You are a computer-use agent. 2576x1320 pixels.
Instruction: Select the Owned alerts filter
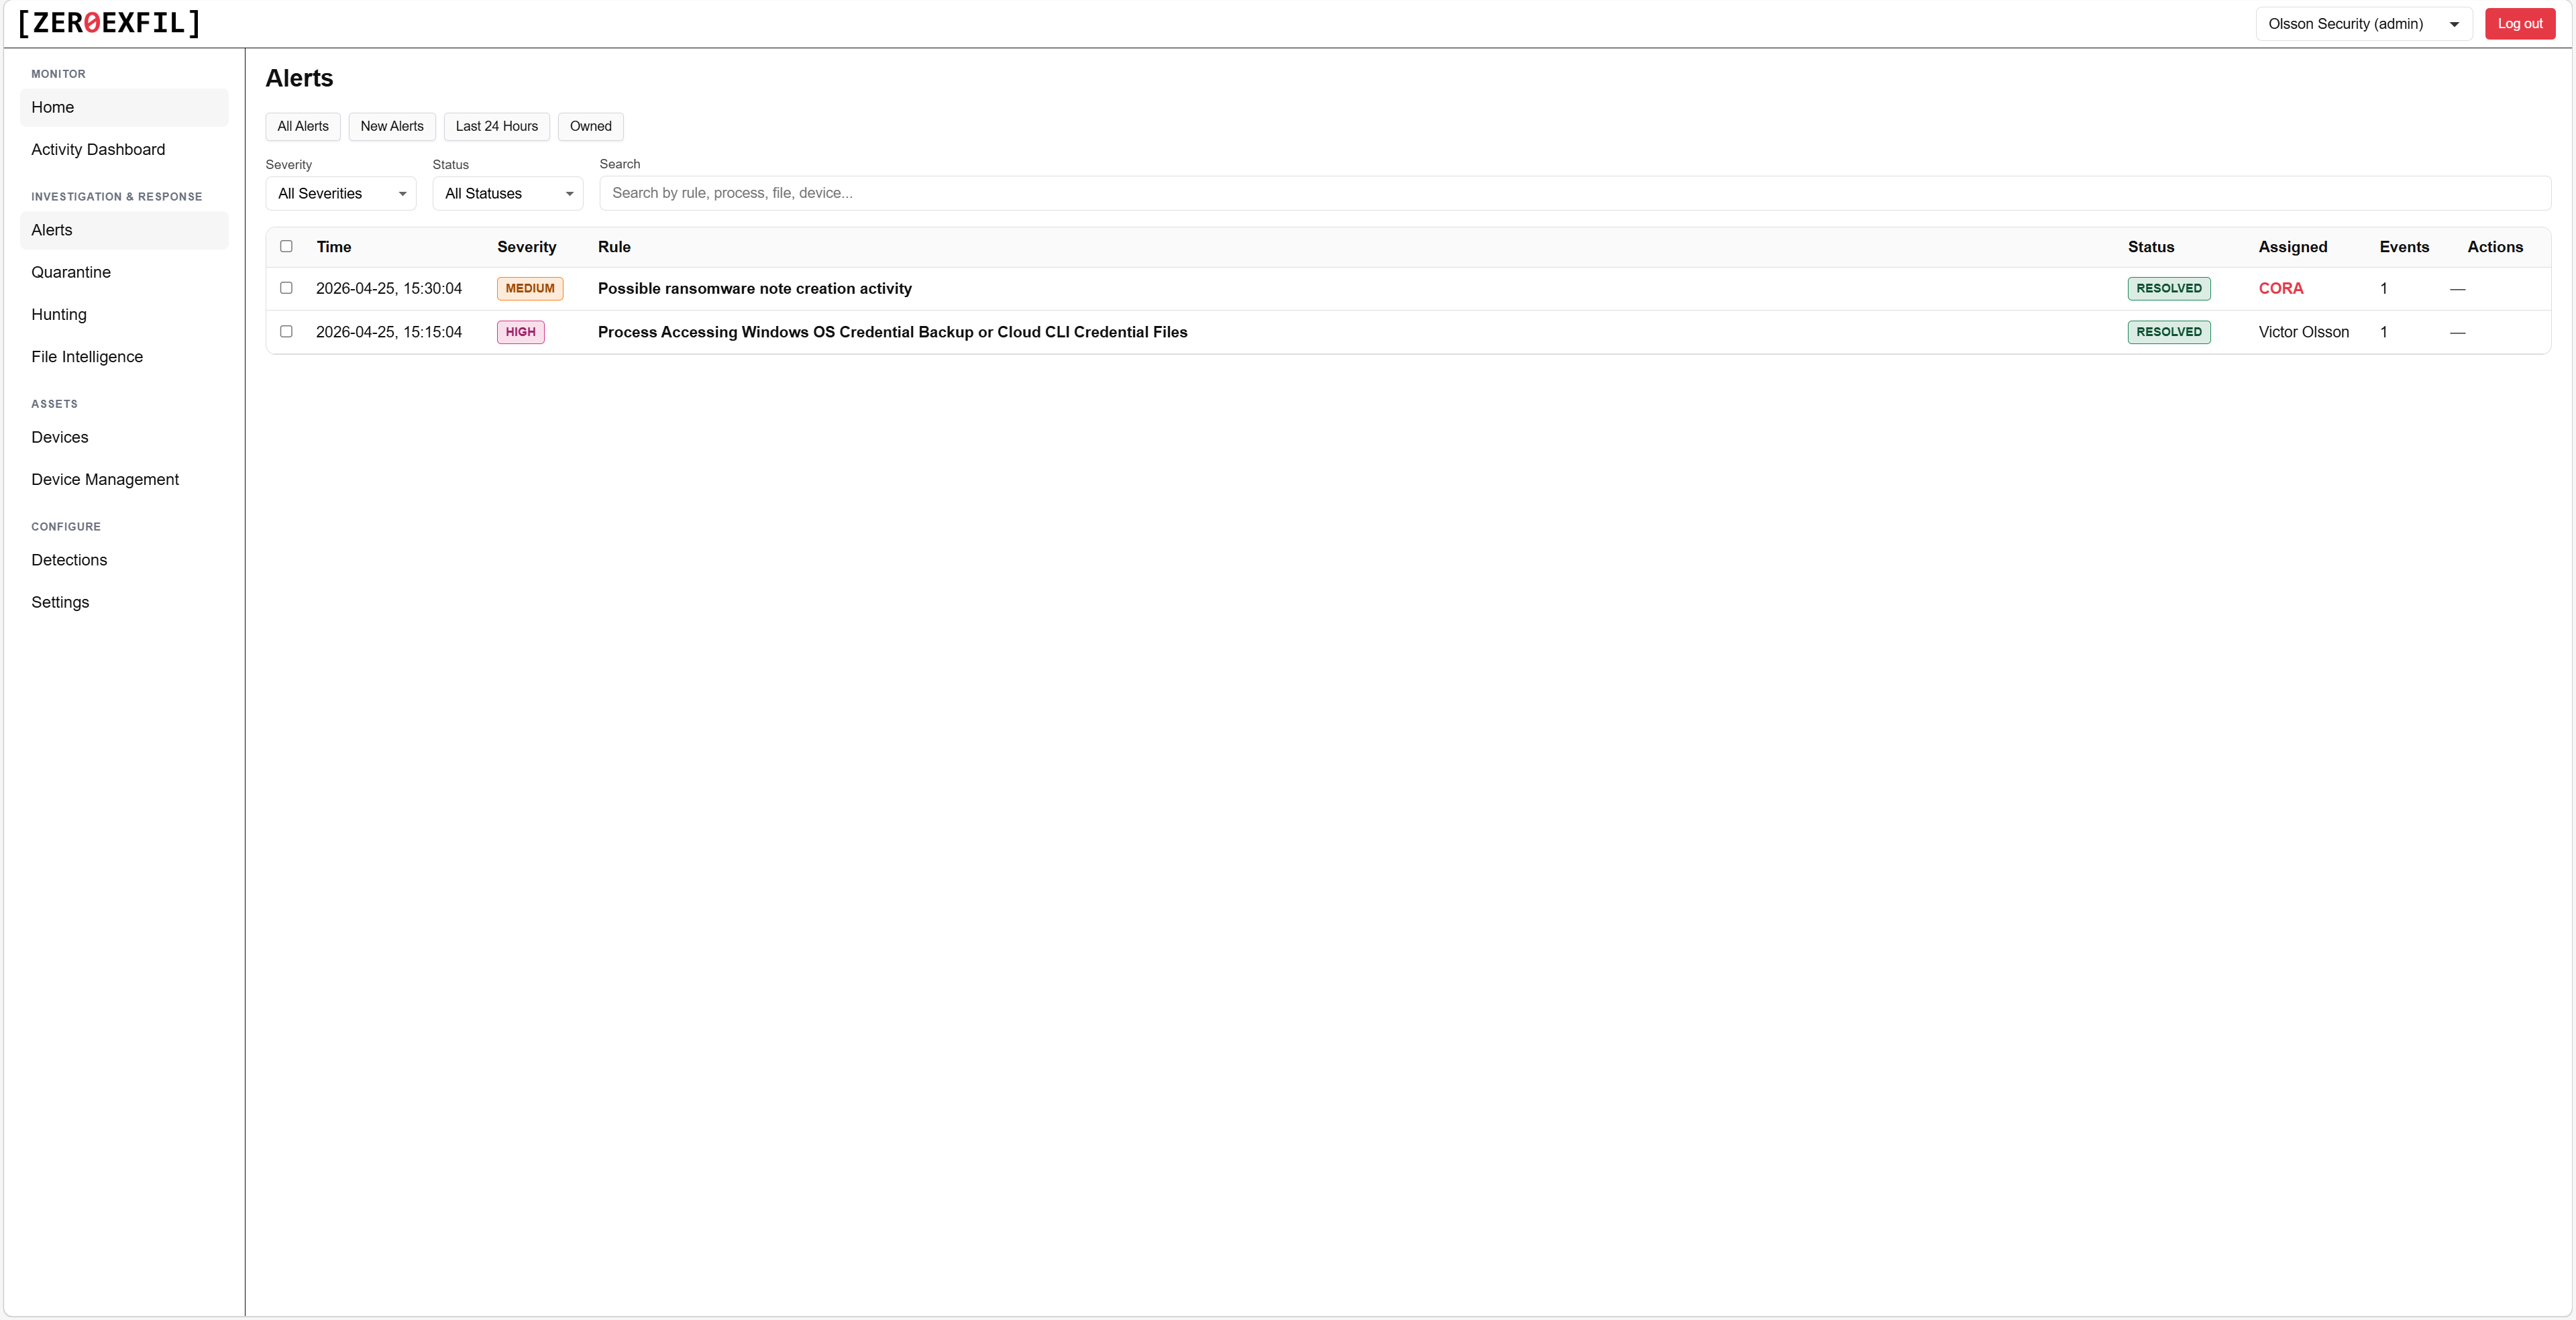pos(590,126)
